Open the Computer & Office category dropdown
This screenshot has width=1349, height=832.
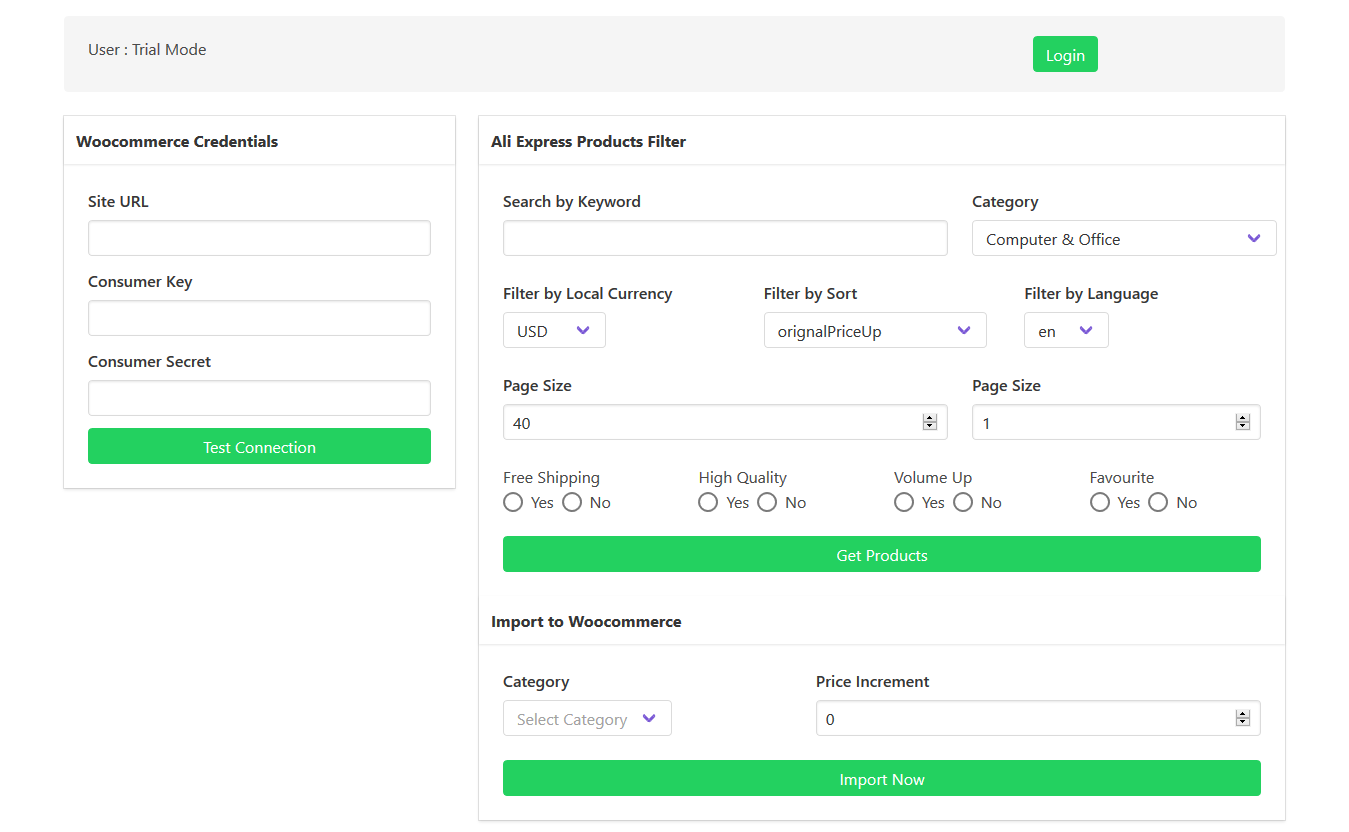tap(1124, 238)
